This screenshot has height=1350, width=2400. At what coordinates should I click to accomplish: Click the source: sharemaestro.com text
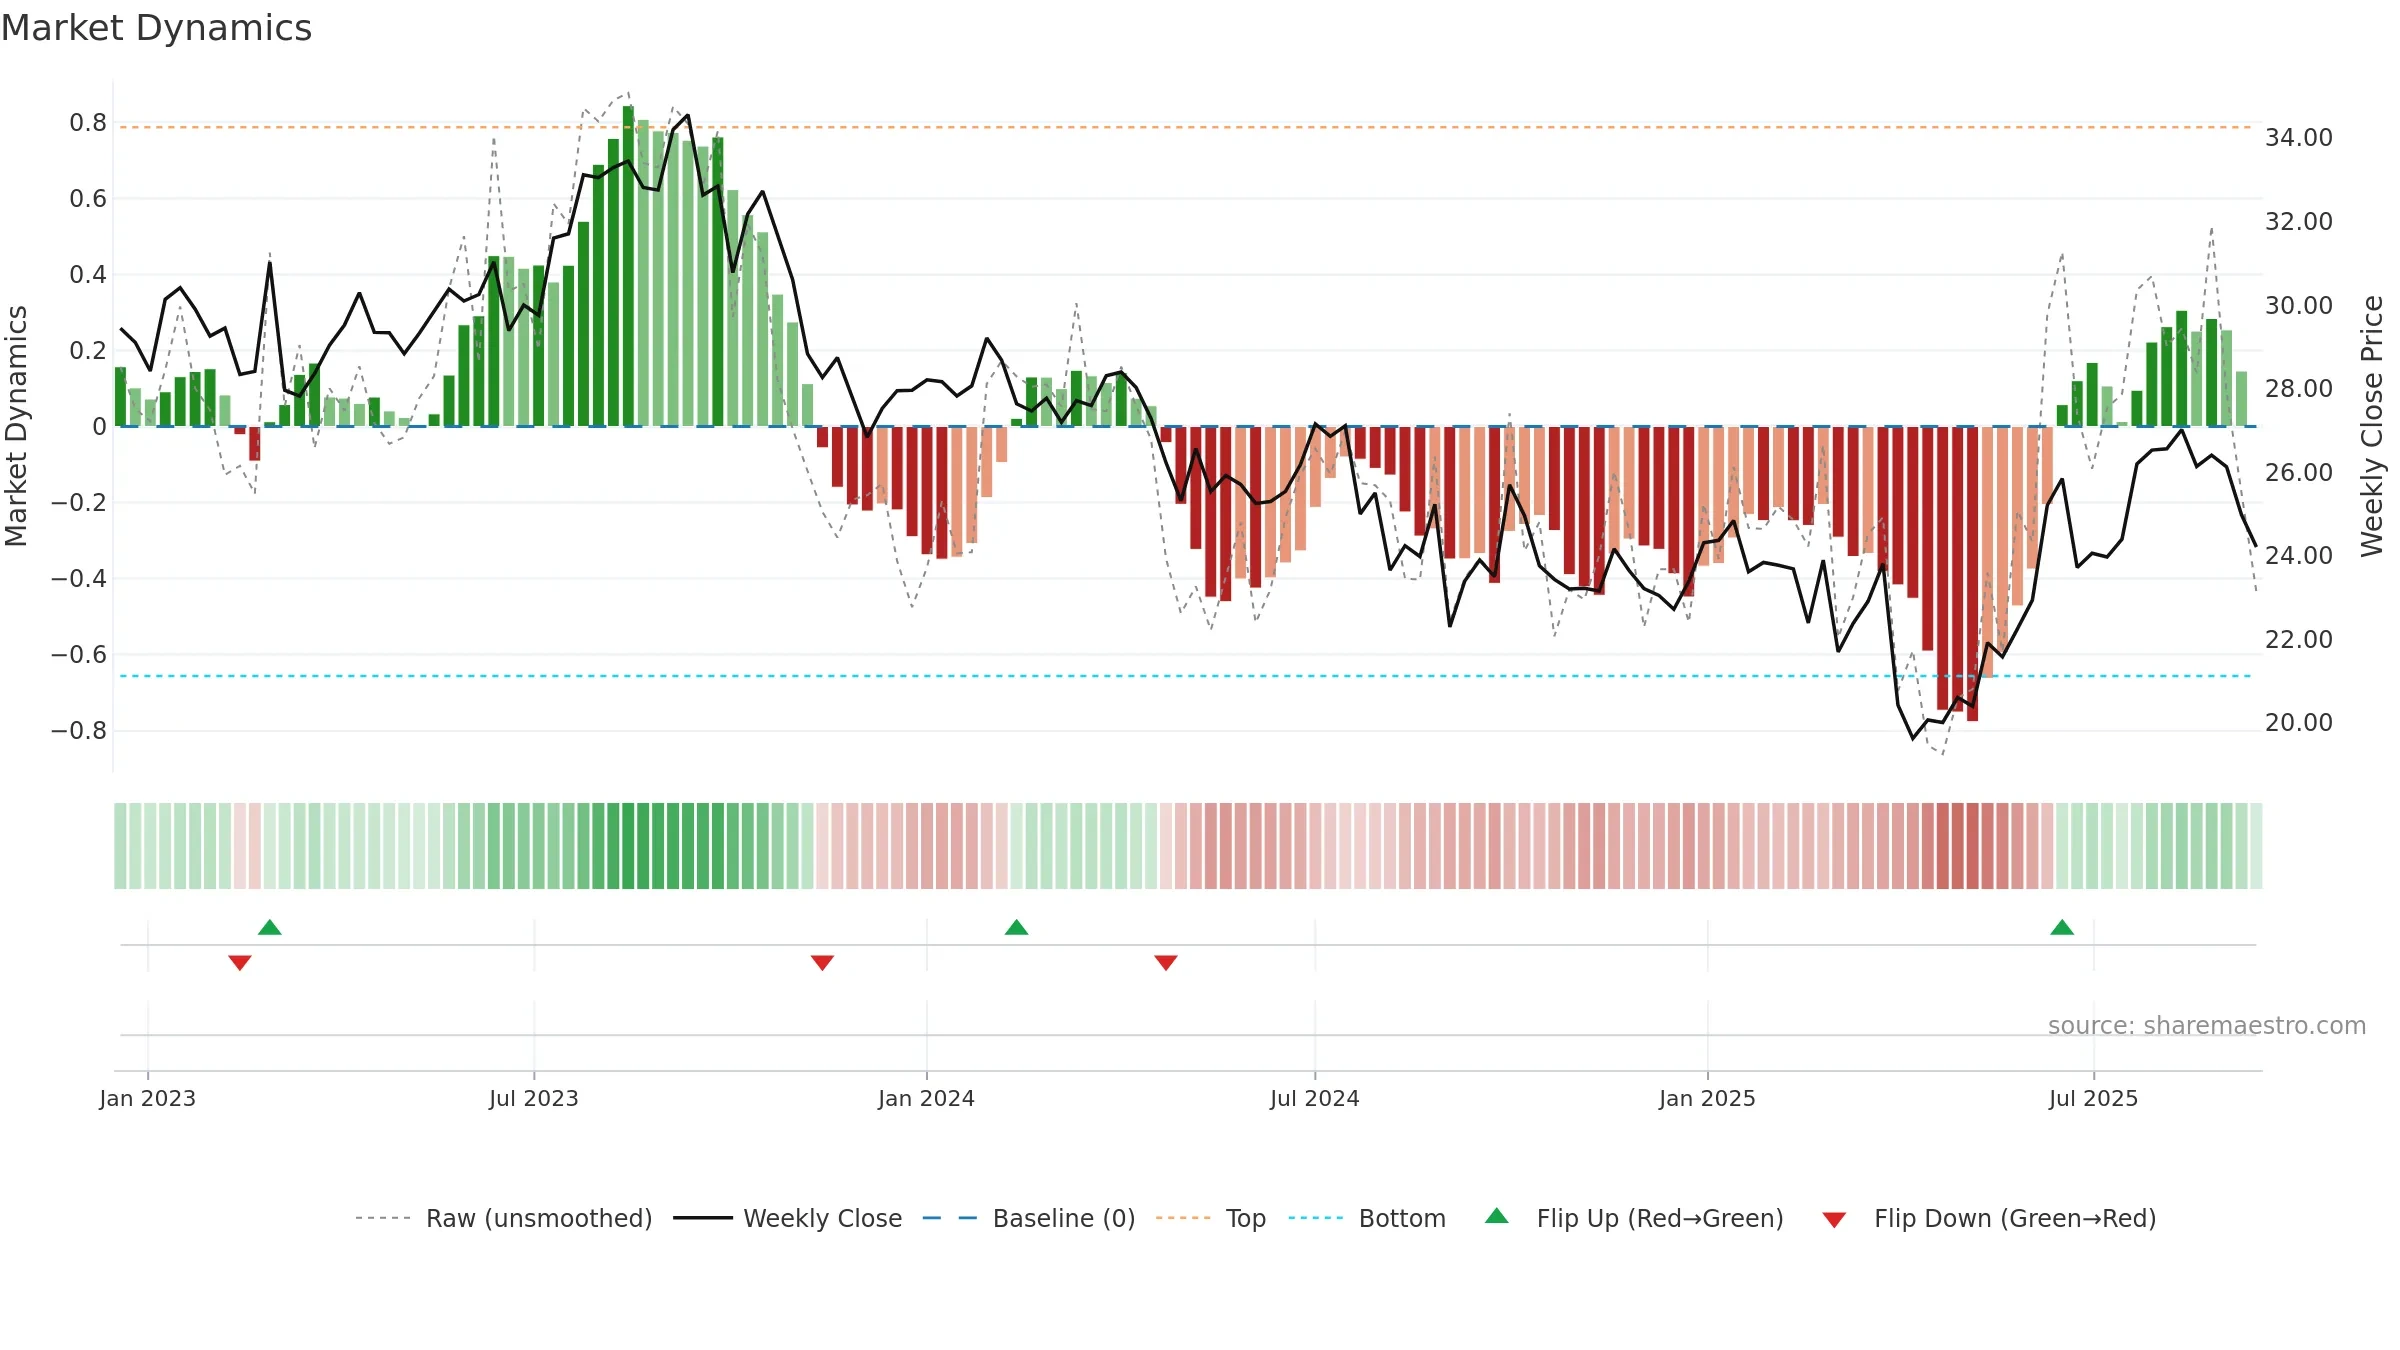point(2207,1026)
